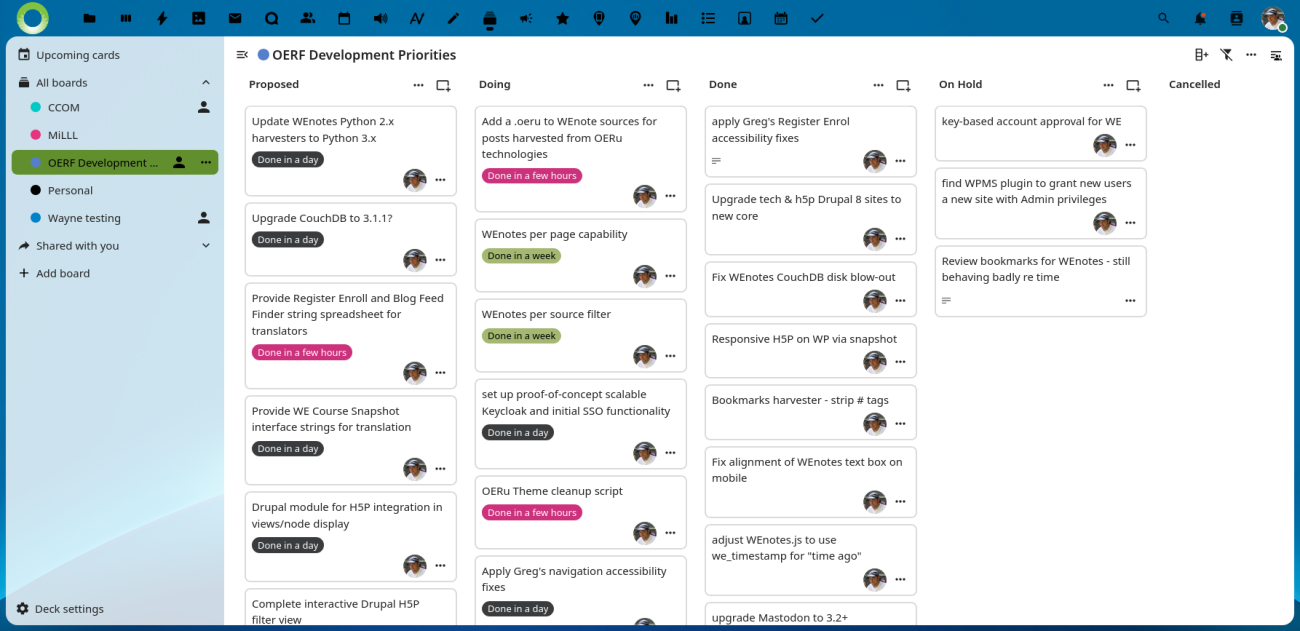Click assignee avatar on 'Bookmarks harvester' card
Screen dimensions: 1300x631
874,423
